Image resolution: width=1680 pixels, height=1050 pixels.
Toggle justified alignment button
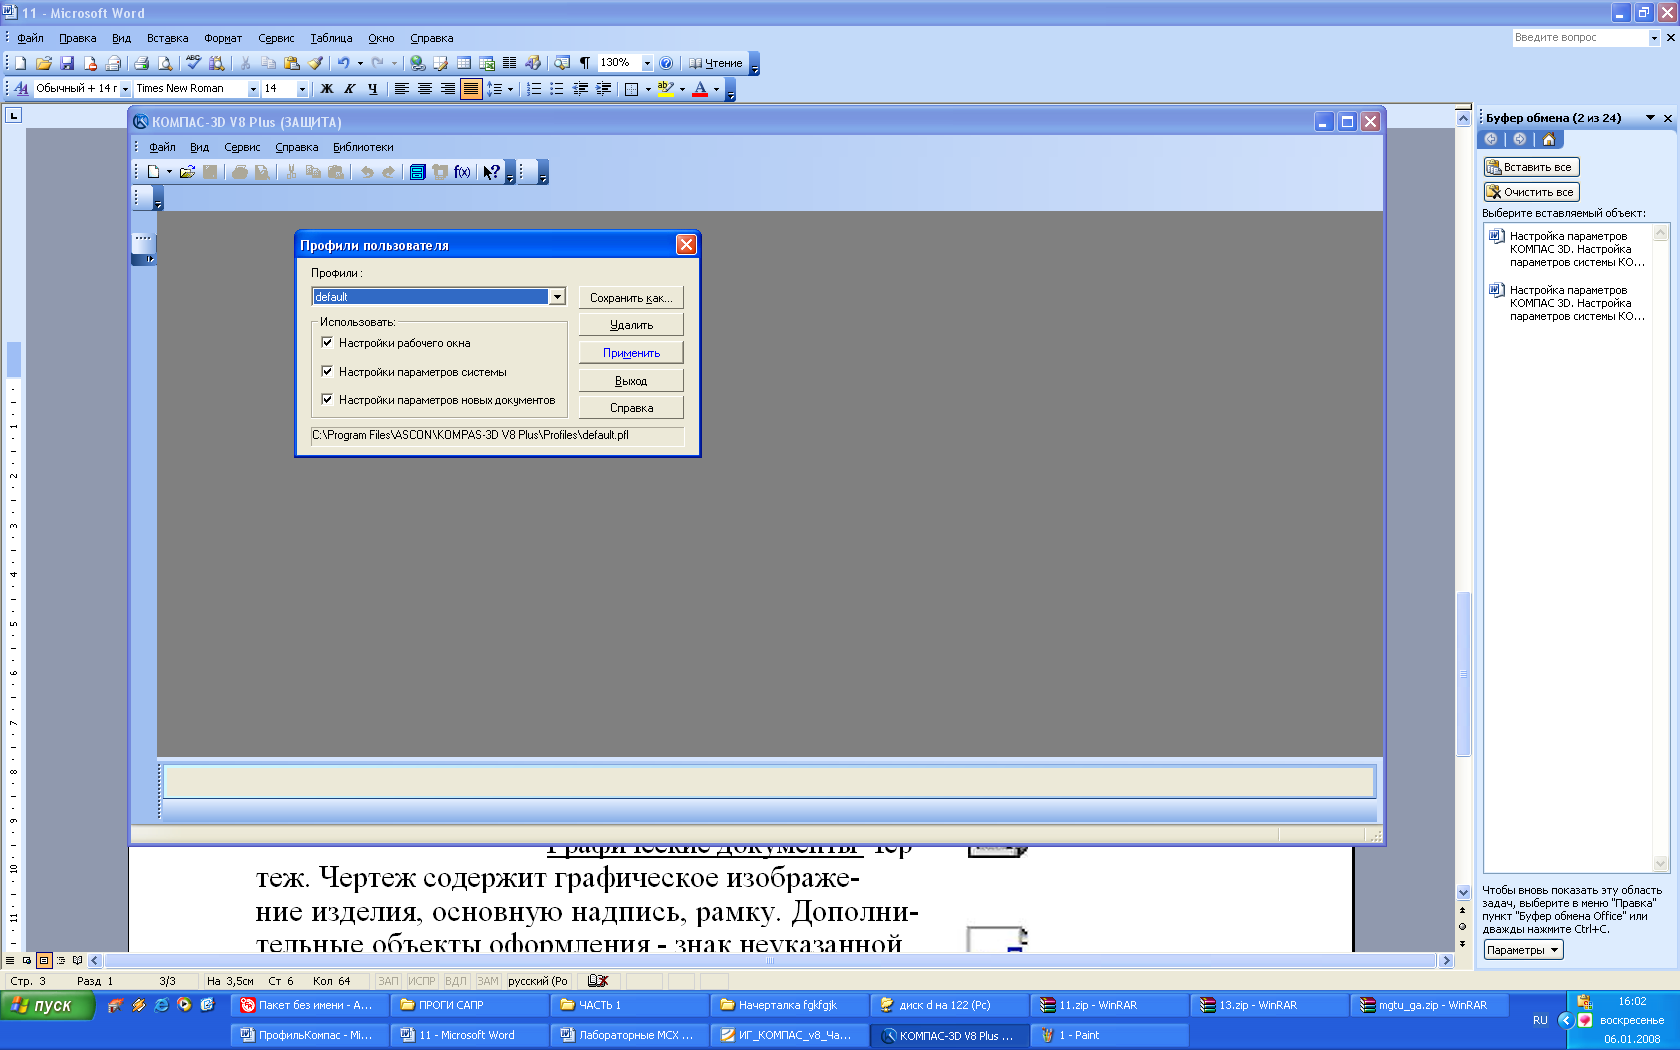471,89
